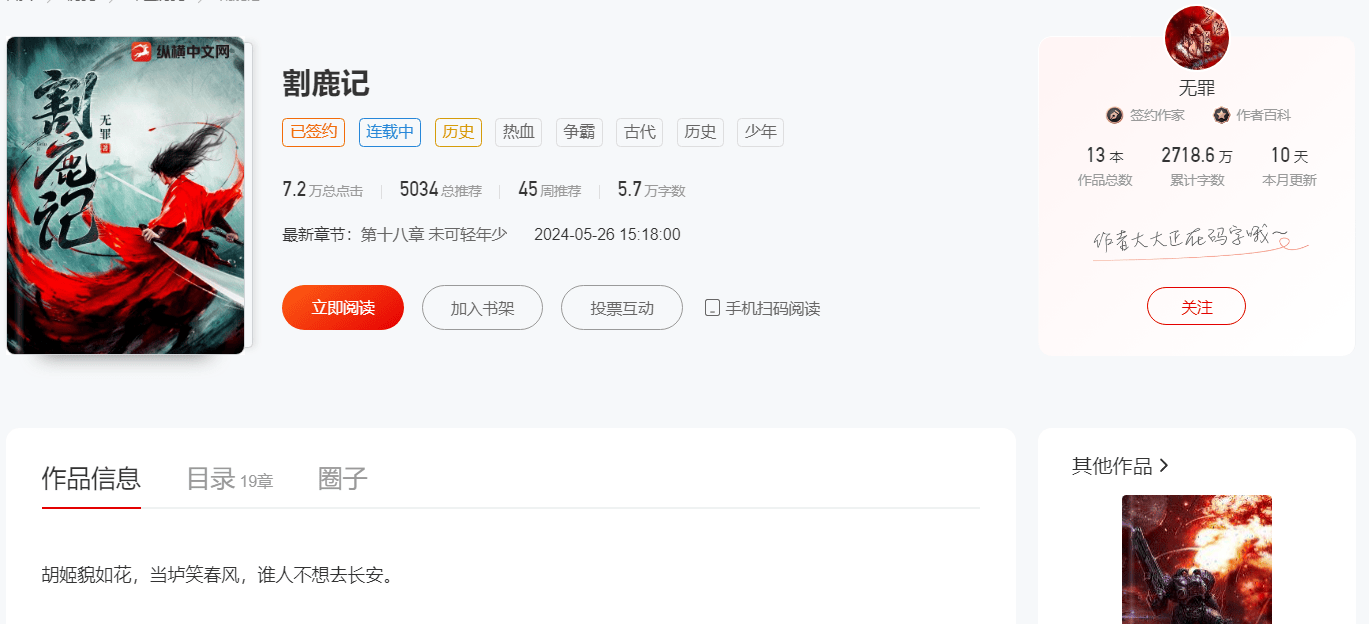This screenshot has width=1369, height=624.
Task: Open latest chapter 第十八章 未可轻年少
Action: (434, 235)
